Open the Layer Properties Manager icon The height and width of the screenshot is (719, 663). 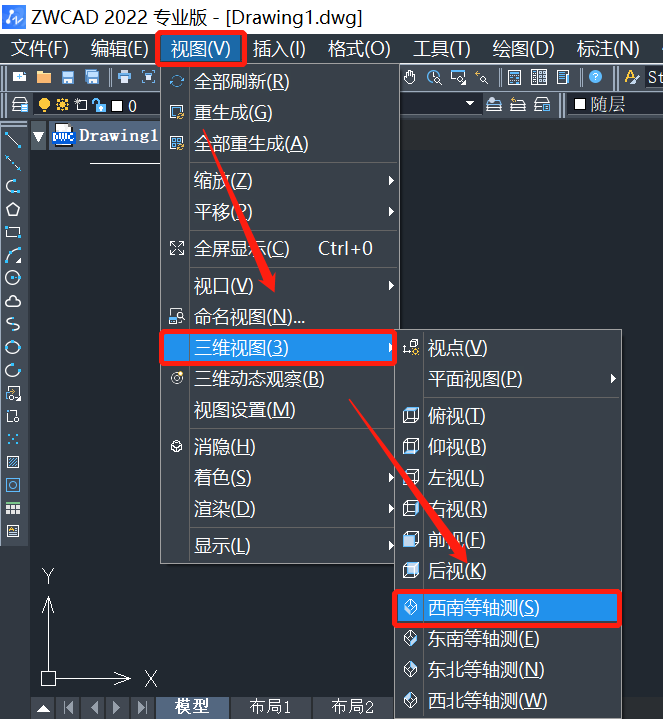tap(20, 105)
